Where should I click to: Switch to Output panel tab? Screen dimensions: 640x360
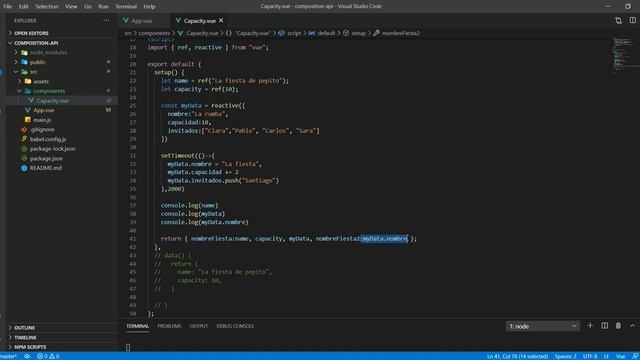(199, 326)
